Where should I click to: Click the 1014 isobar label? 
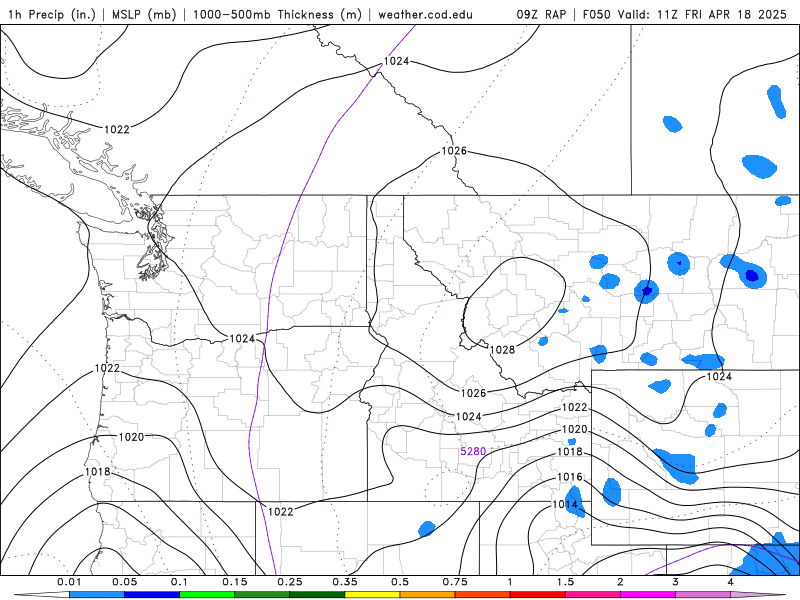tap(565, 505)
